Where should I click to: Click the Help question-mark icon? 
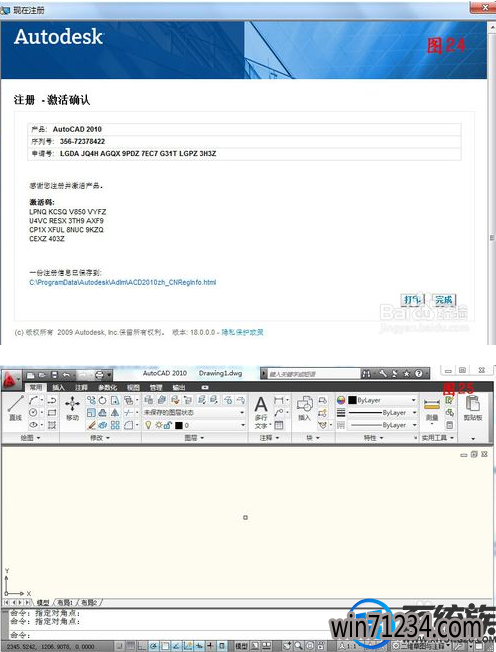[x=419, y=373]
